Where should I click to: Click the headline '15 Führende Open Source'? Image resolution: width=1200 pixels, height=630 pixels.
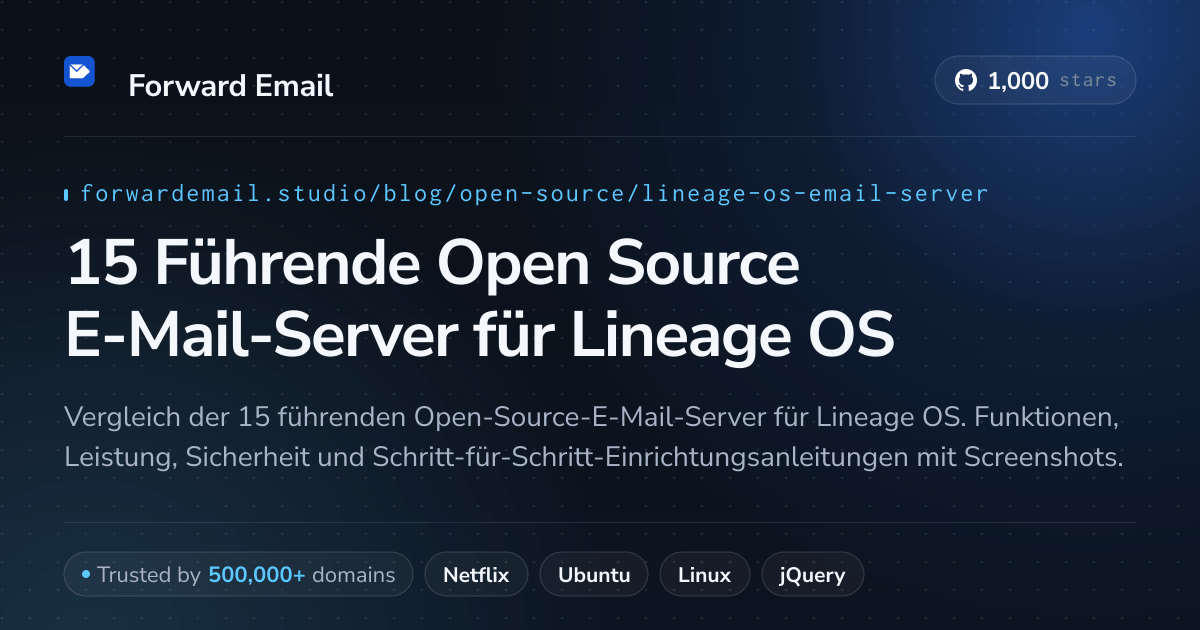point(433,264)
